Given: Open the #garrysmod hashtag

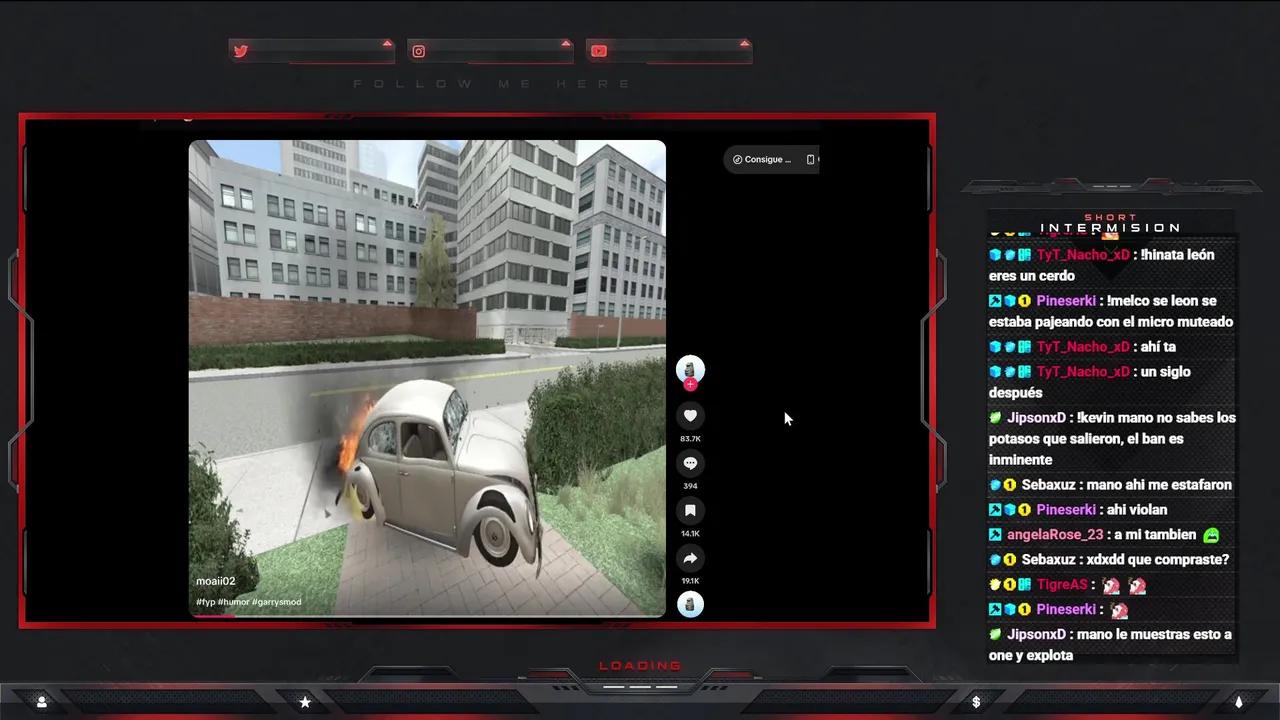Looking at the screenshot, I should point(277,602).
